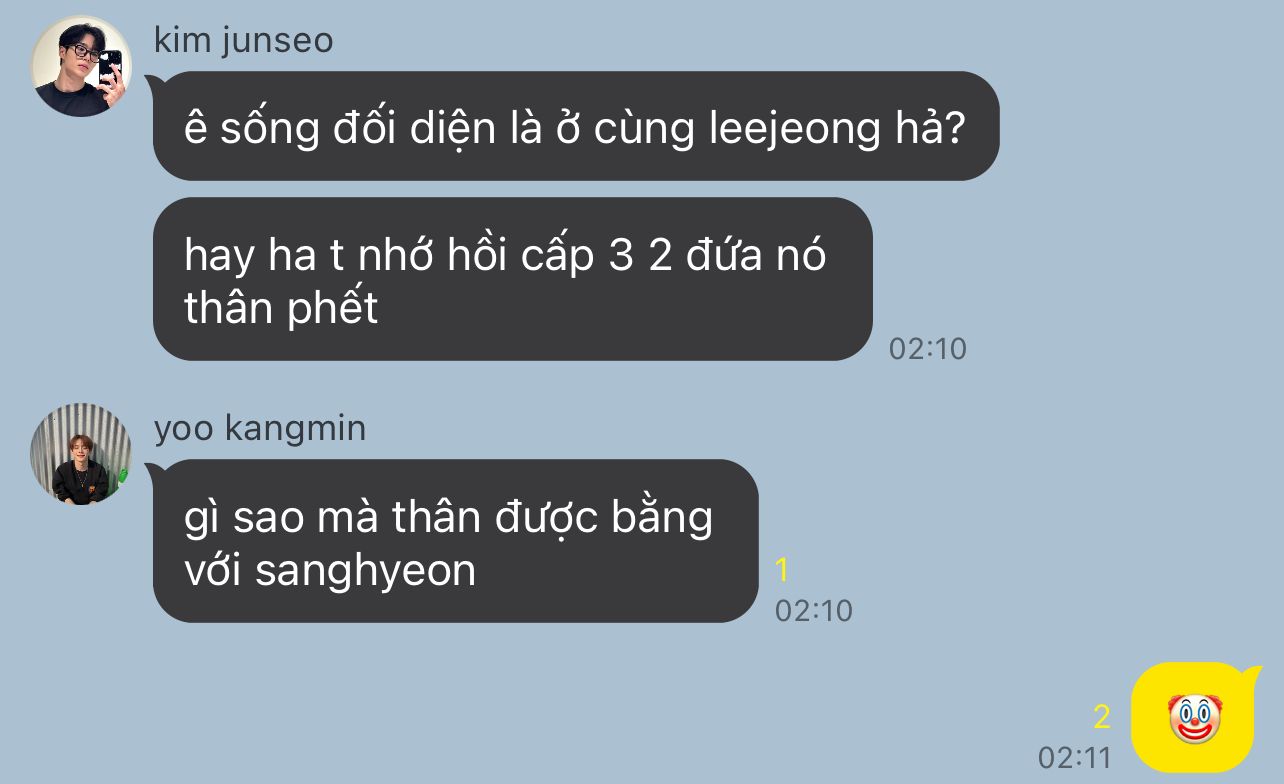Click the 02:10 timestamp beside kim junseo's message
1284x784 pixels.
[x=928, y=349]
